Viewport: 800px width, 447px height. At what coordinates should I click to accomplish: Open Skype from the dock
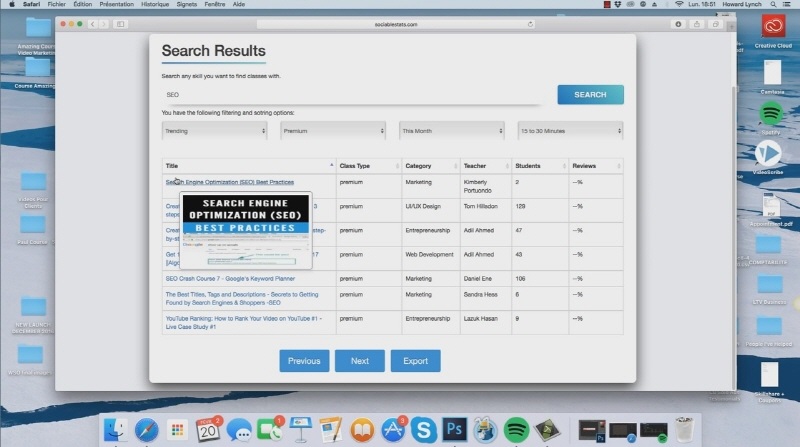[x=423, y=430]
